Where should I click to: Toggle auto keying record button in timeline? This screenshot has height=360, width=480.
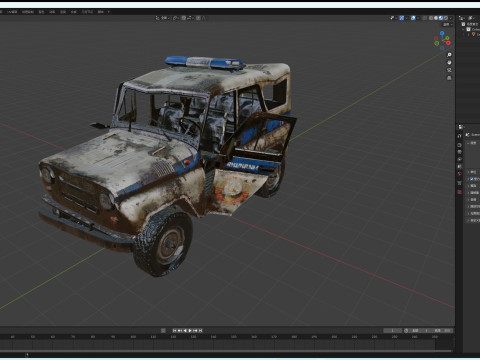pyautogui.click(x=163, y=331)
